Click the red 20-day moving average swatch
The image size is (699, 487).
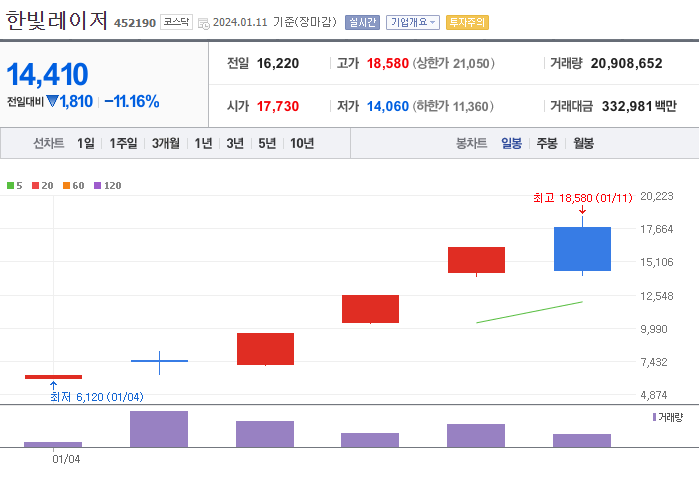coord(36,186)
